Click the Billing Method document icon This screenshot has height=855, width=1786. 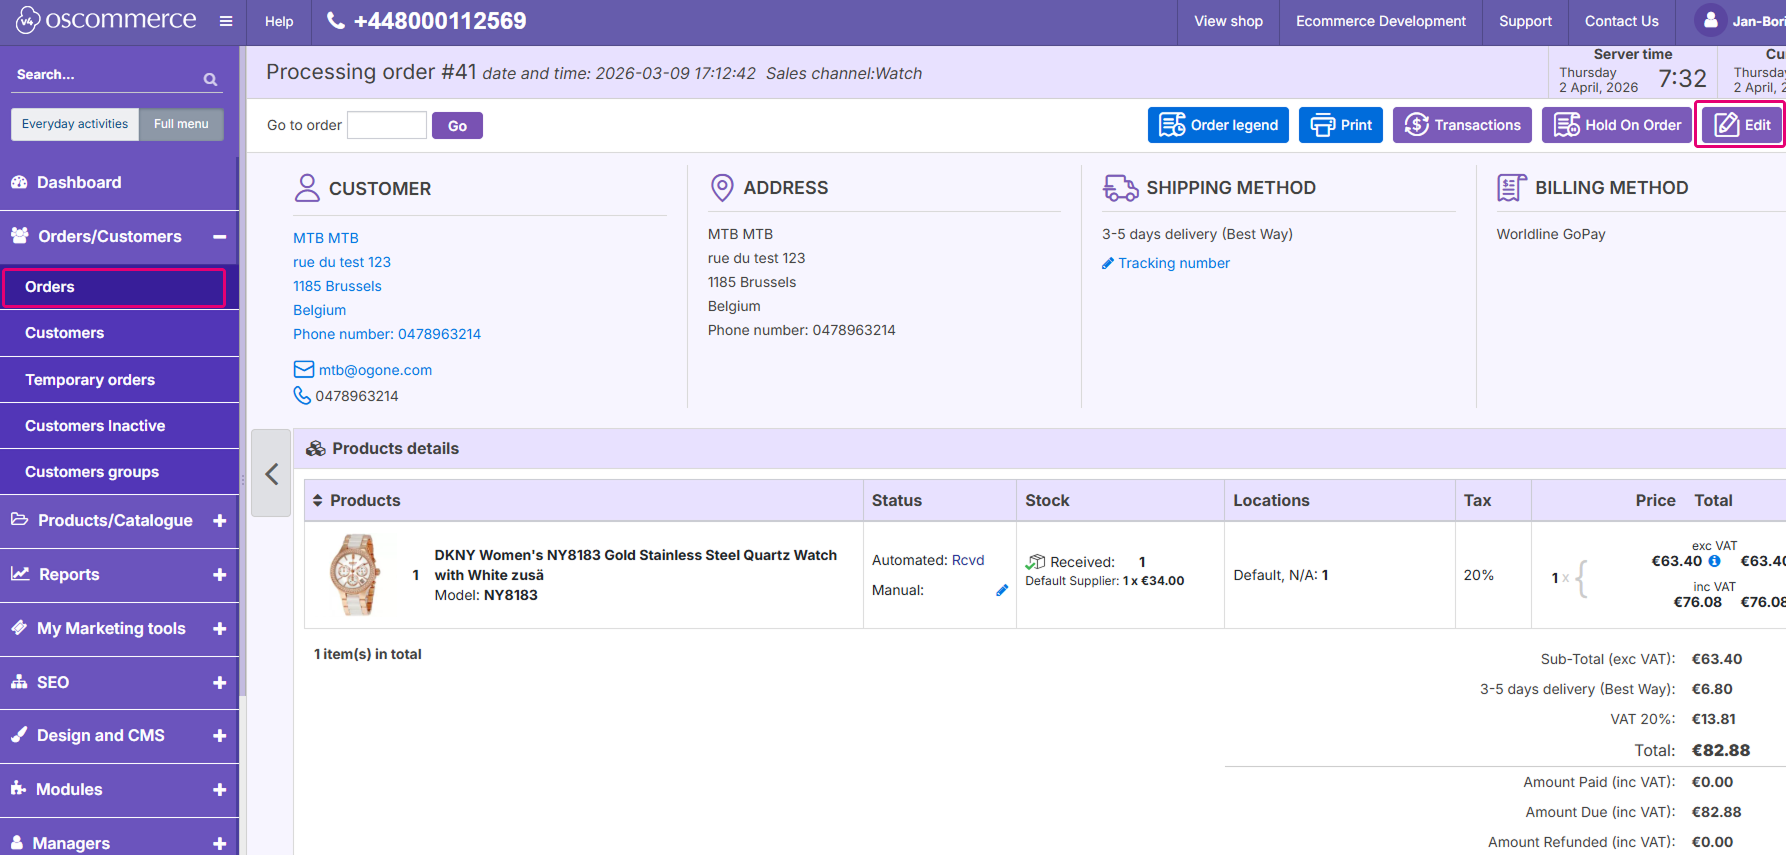(x=1511, y=187)
